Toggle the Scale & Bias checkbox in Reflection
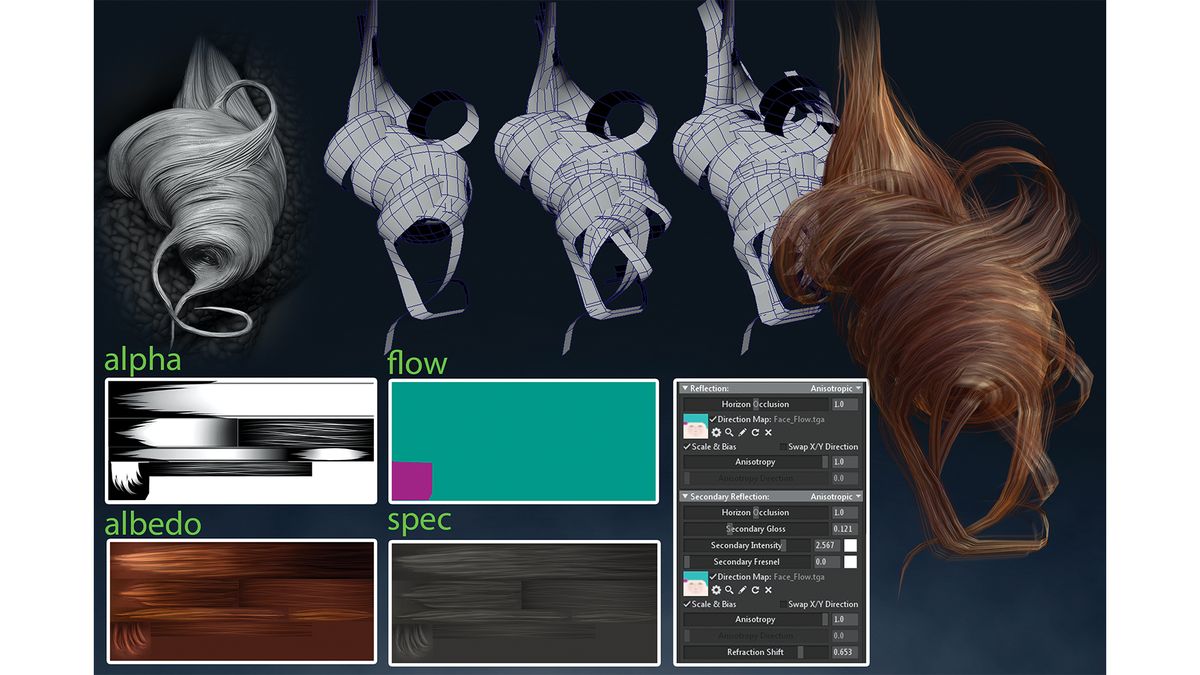1200x675 pixels. click(x=687, y=447)
